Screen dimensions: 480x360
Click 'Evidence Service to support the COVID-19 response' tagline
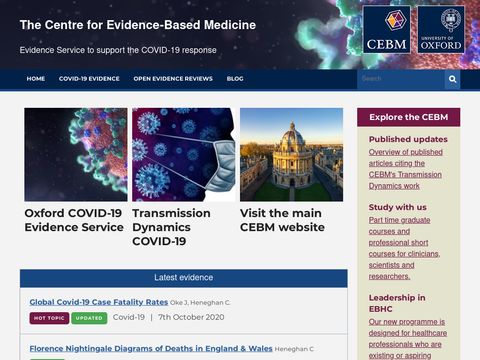(118, 50)
